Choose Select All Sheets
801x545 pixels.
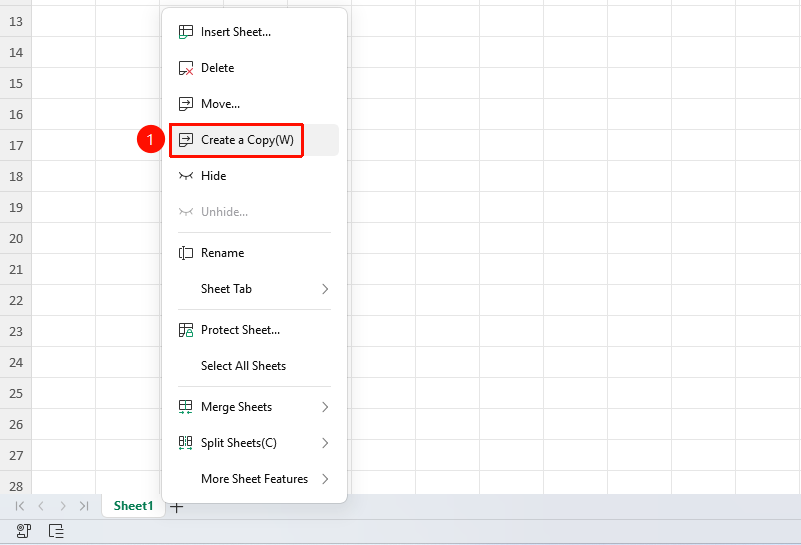tap(254, 366)
